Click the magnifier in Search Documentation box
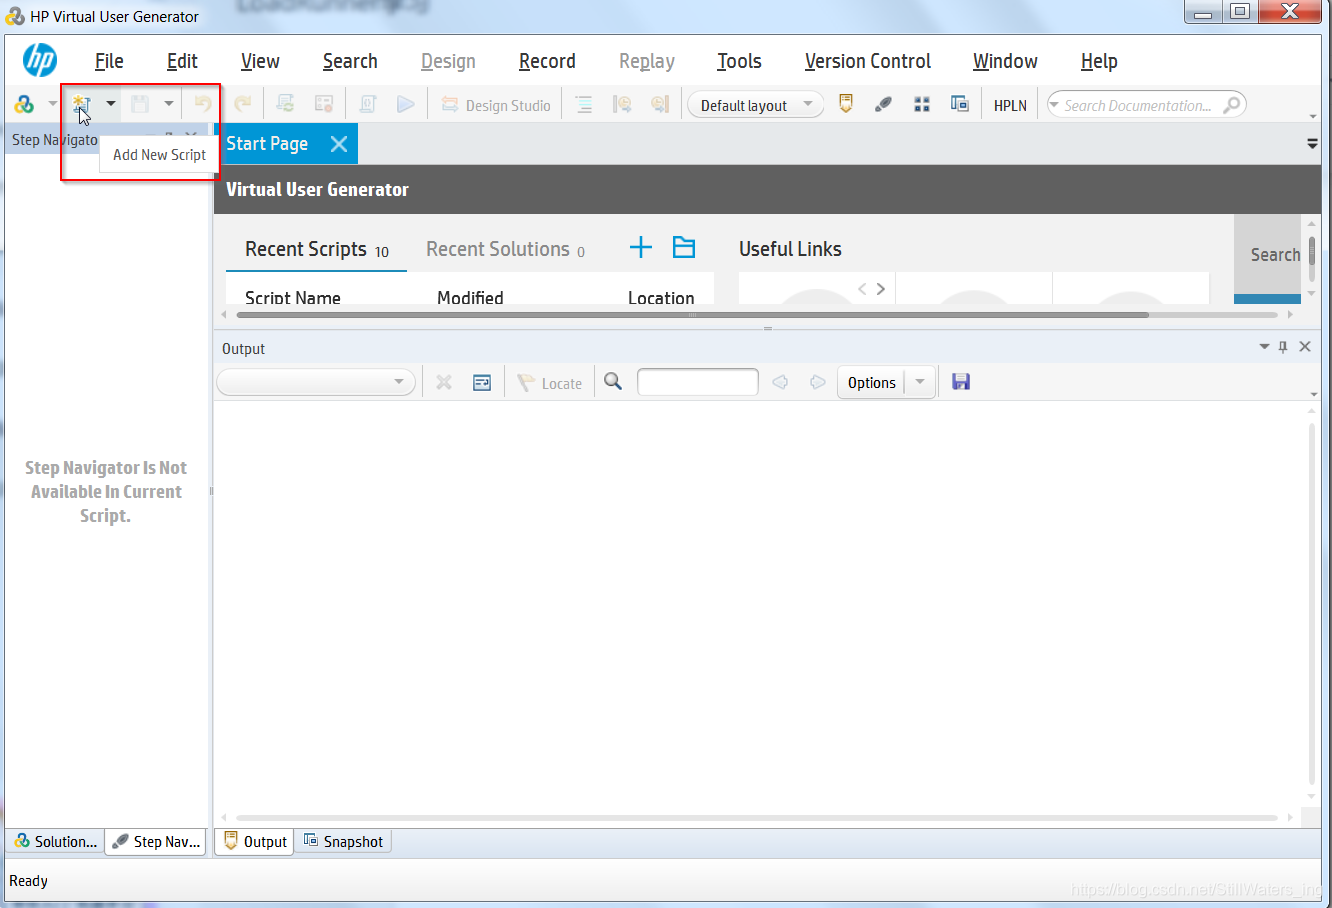The width and height of the screenshot is (1332, 908). [1232, 104]
